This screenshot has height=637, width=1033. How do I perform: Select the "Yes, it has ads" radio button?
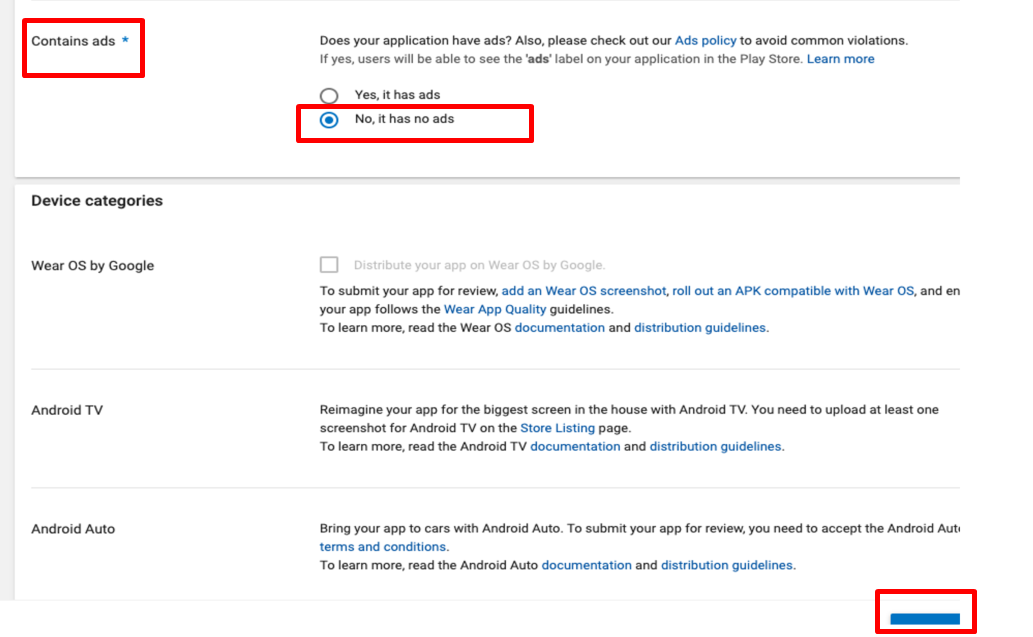[x=329, y=96]
